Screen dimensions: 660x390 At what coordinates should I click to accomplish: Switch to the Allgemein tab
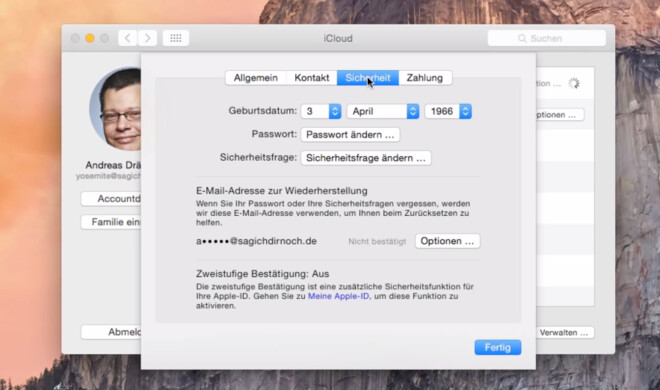coord(255,78)
